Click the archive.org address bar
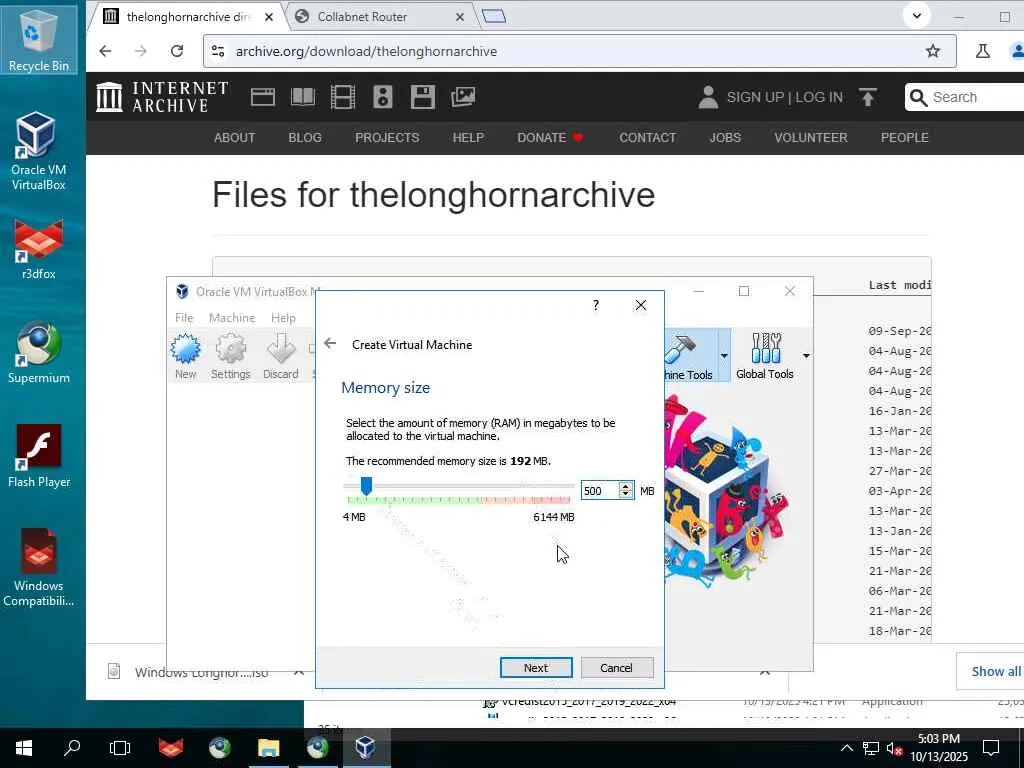Viewport: 1024px width, 768px height. tap(579, 51)
